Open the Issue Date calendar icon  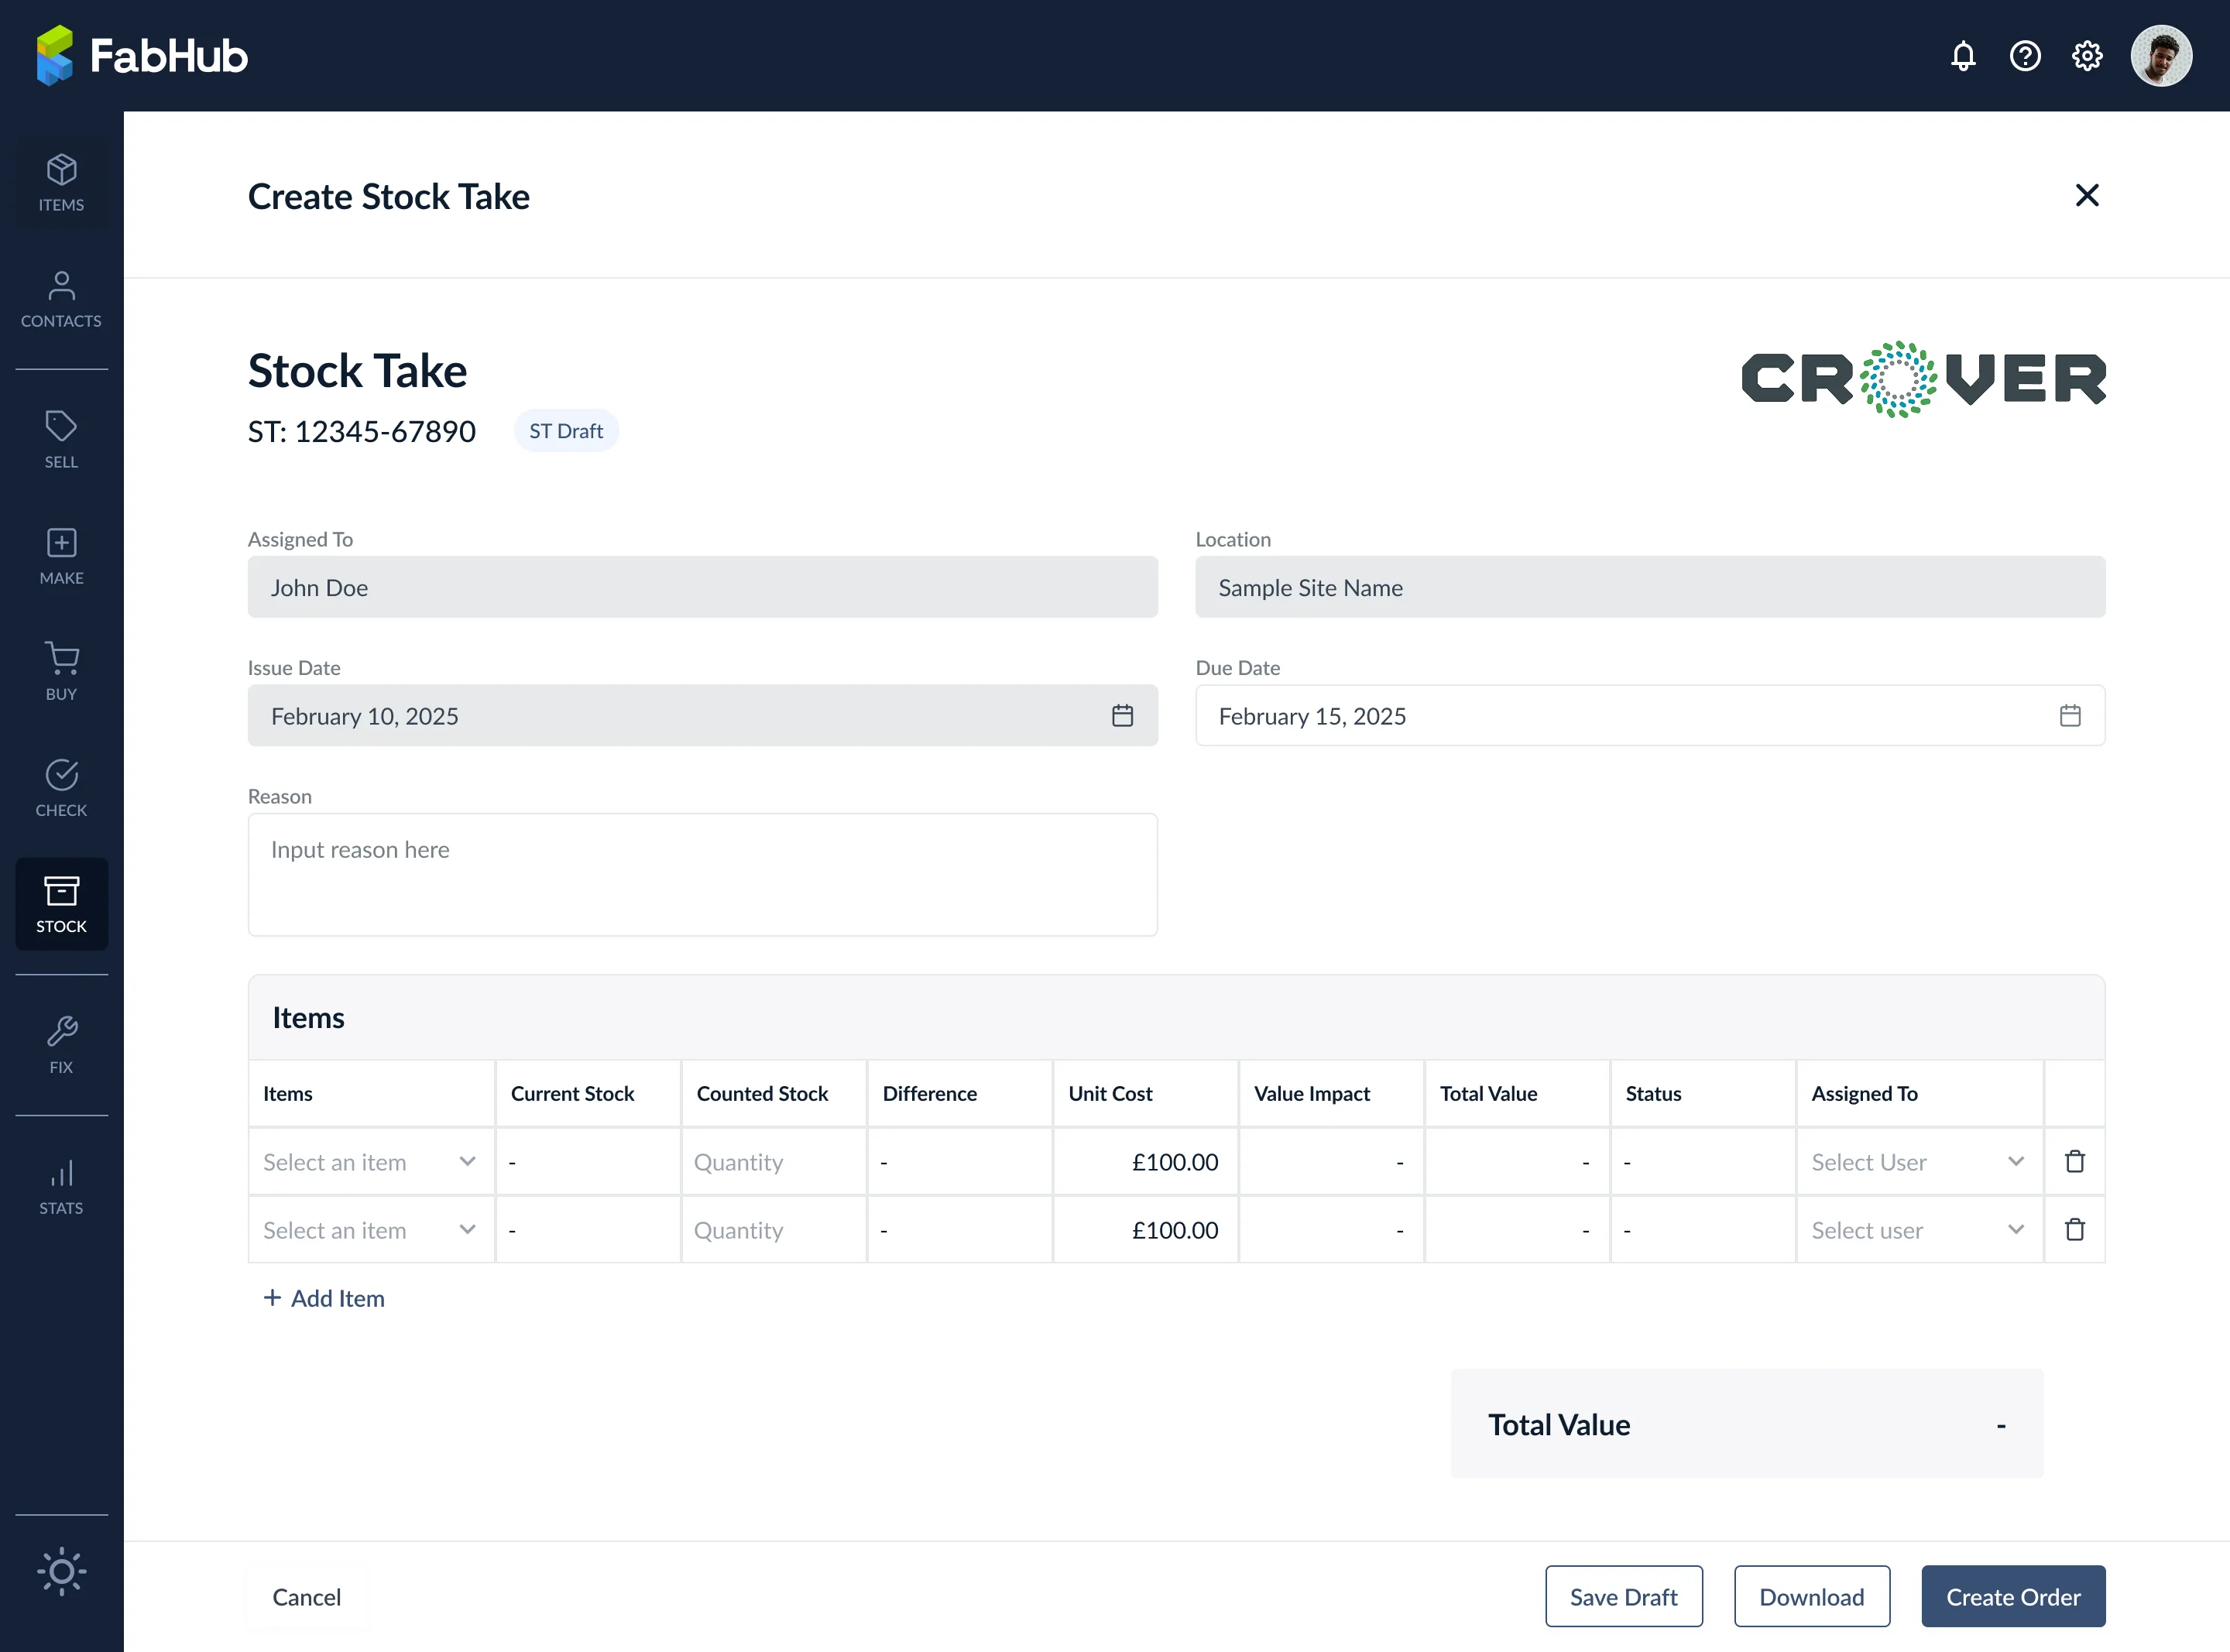tap(1122, 716)
